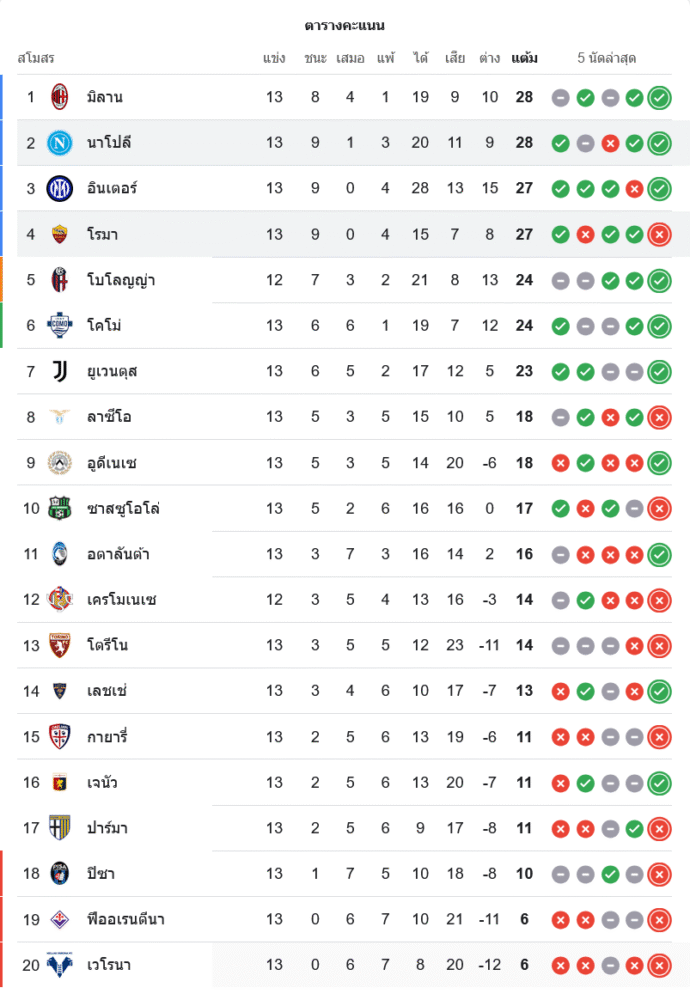Viewport: 690px width, 1000px height.
Task: Click the Torino club crest
Action: 60,645
